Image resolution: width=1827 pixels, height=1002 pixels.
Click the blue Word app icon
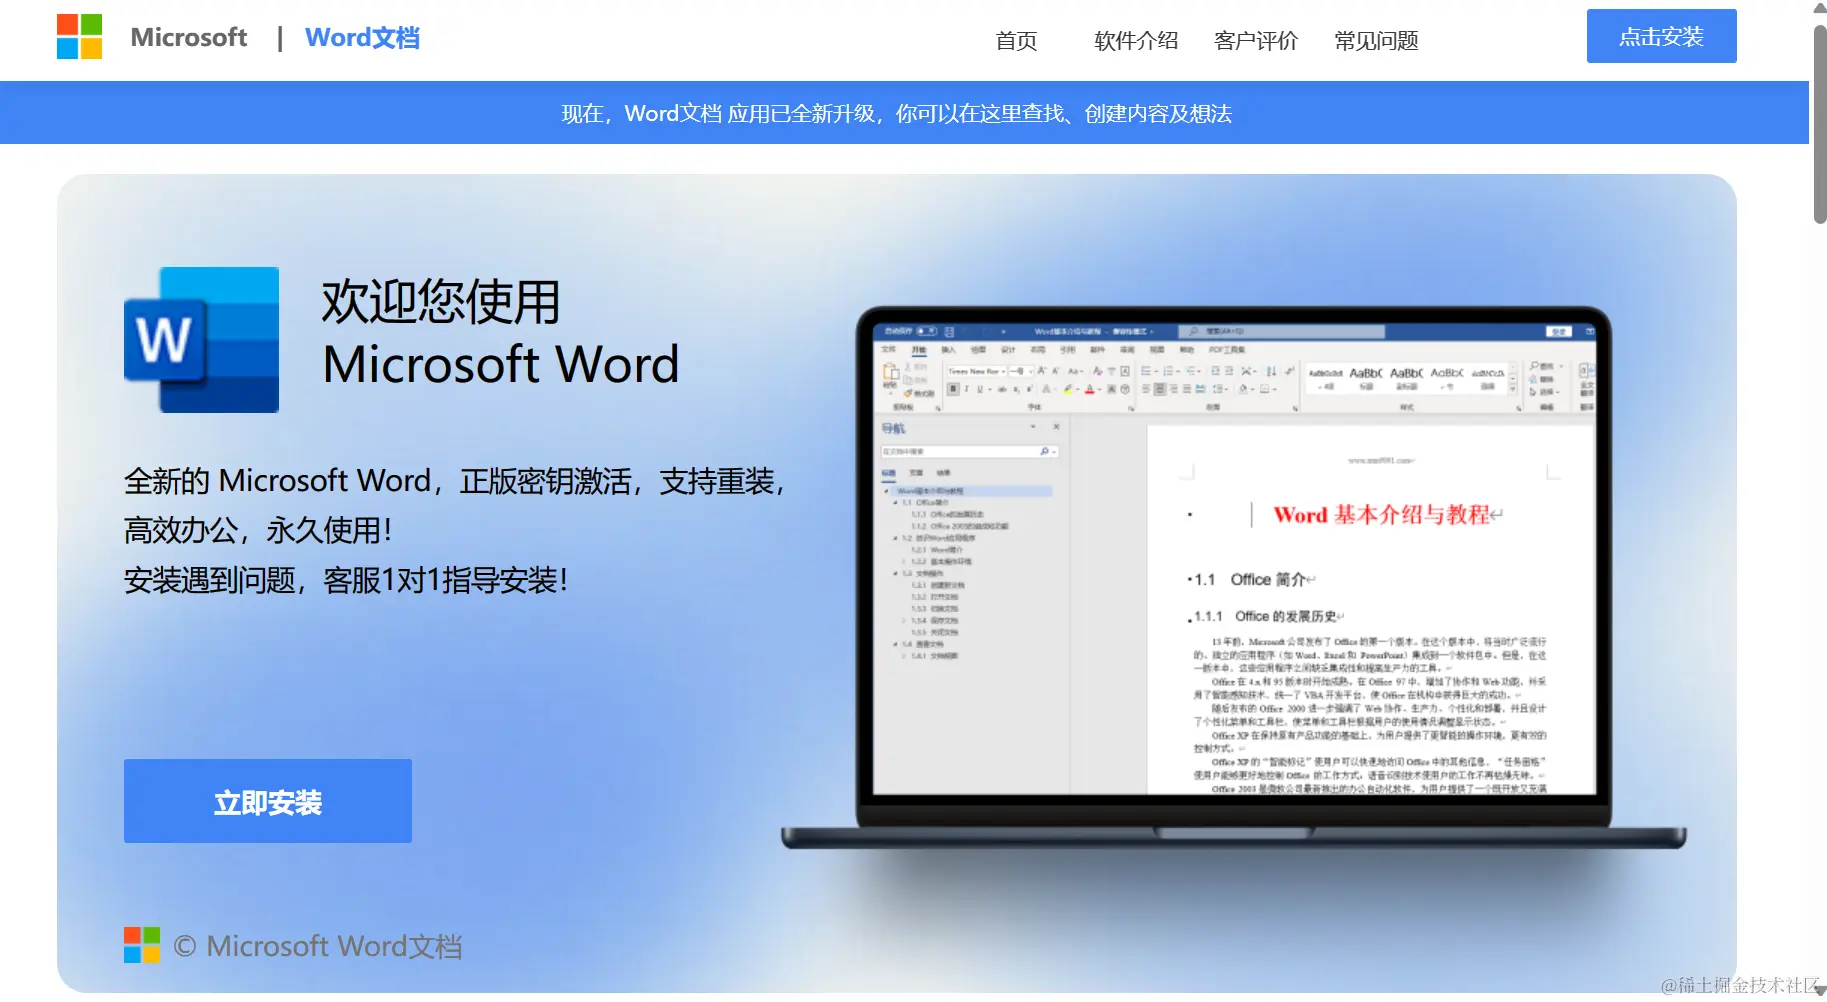[201, 340]
